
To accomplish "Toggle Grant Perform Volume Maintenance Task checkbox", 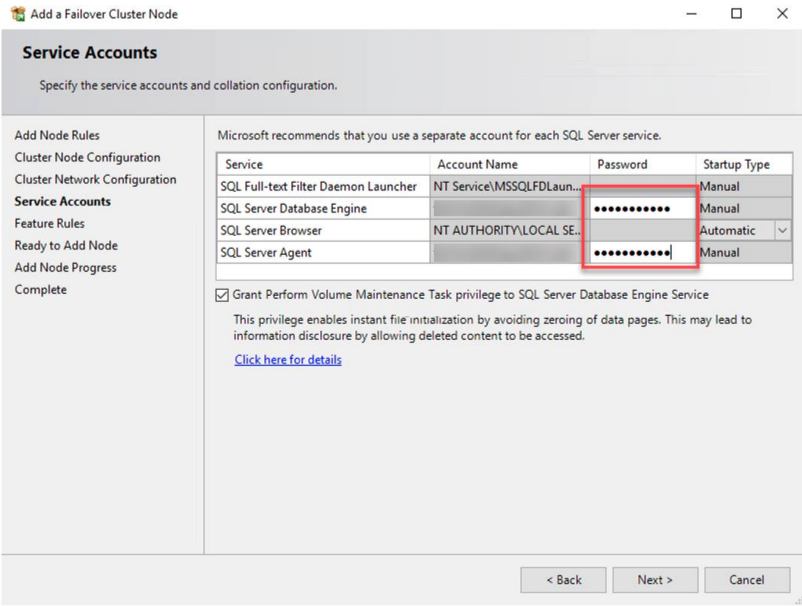I will (x=222, y=295).
